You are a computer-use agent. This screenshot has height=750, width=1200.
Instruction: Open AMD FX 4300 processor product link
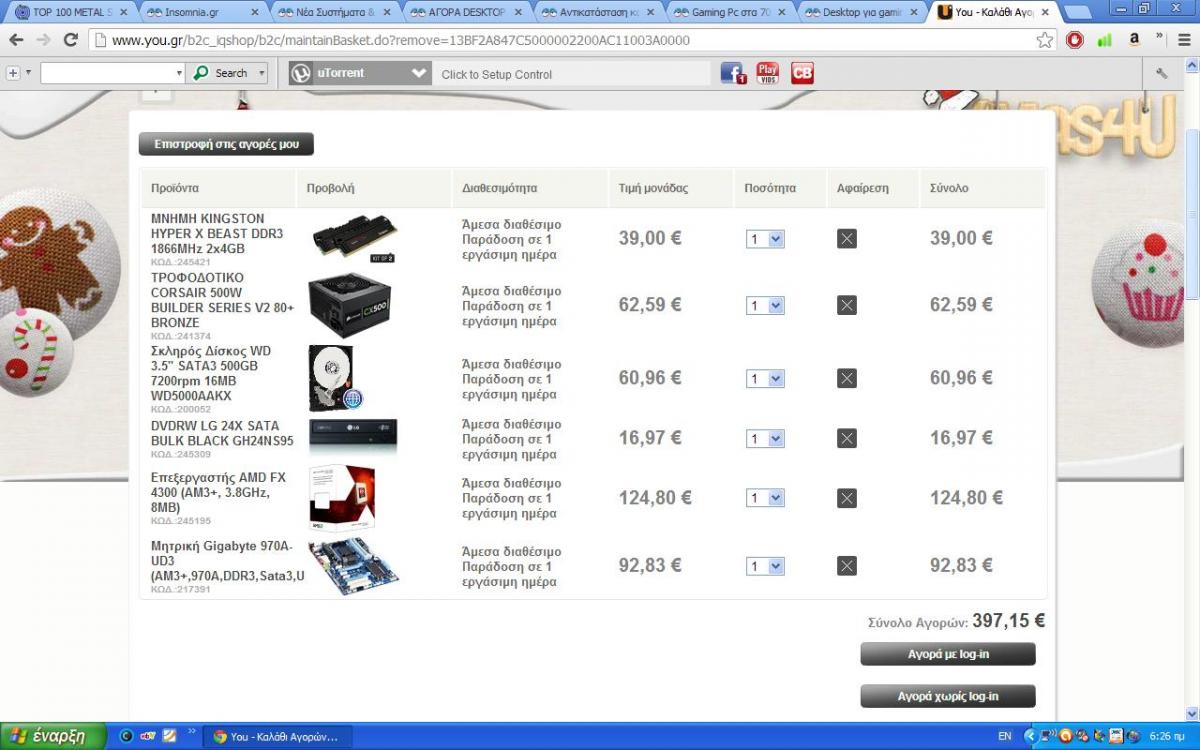pyautogui.click(x=218, y=493)
